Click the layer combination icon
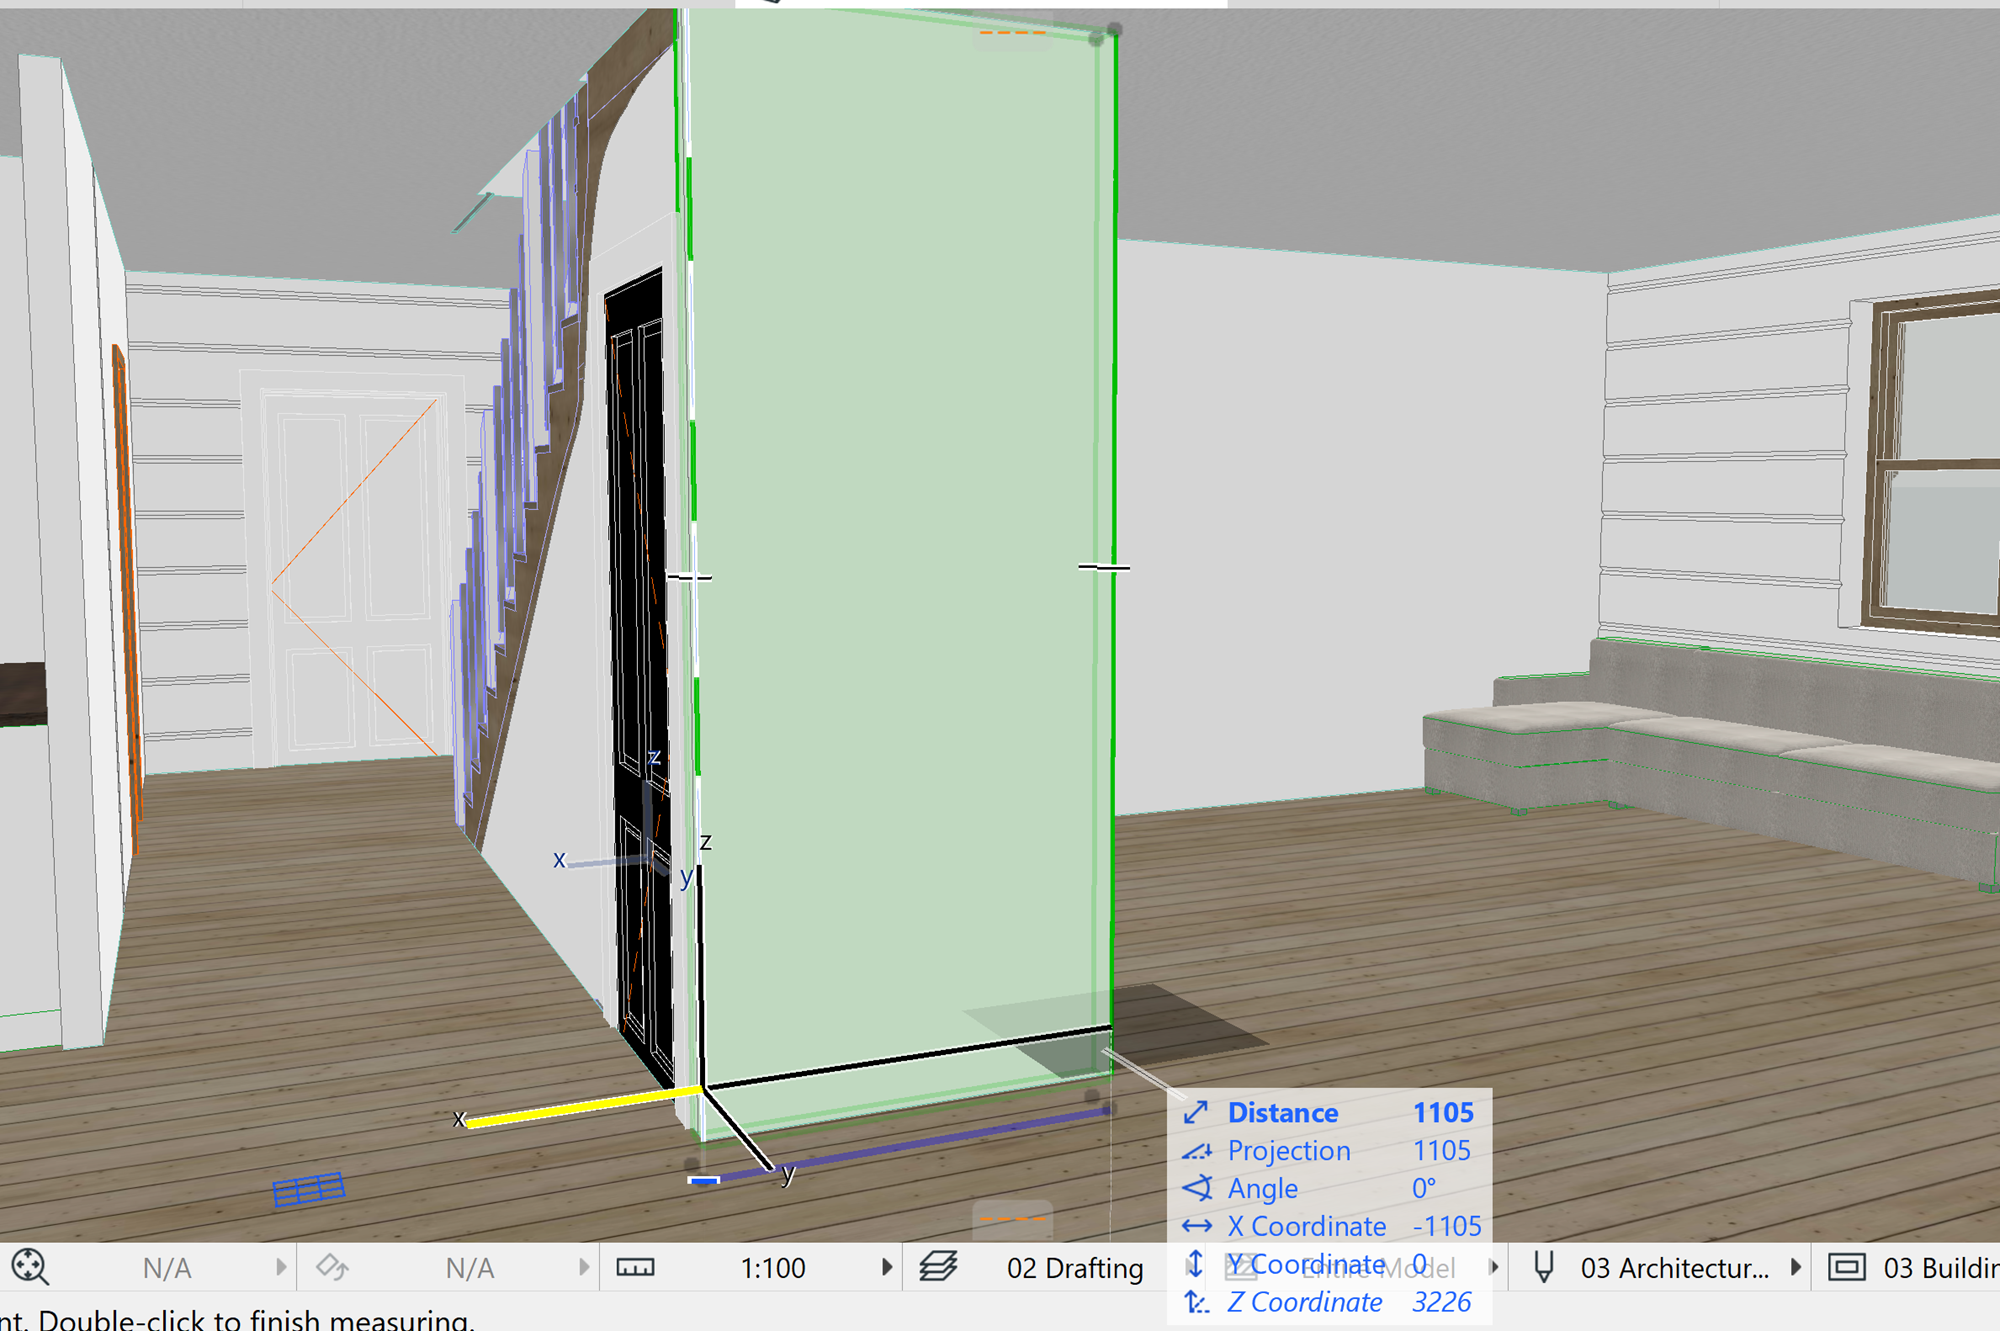This screenshot has height=1331, width=2000. click(x=938, y=1267)
